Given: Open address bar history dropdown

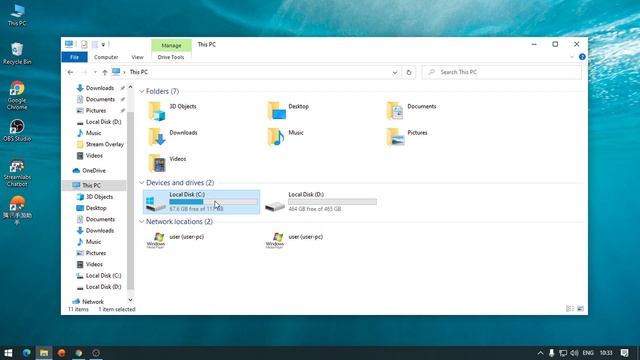Looking at the screenshot, I should tap(395, 72).
